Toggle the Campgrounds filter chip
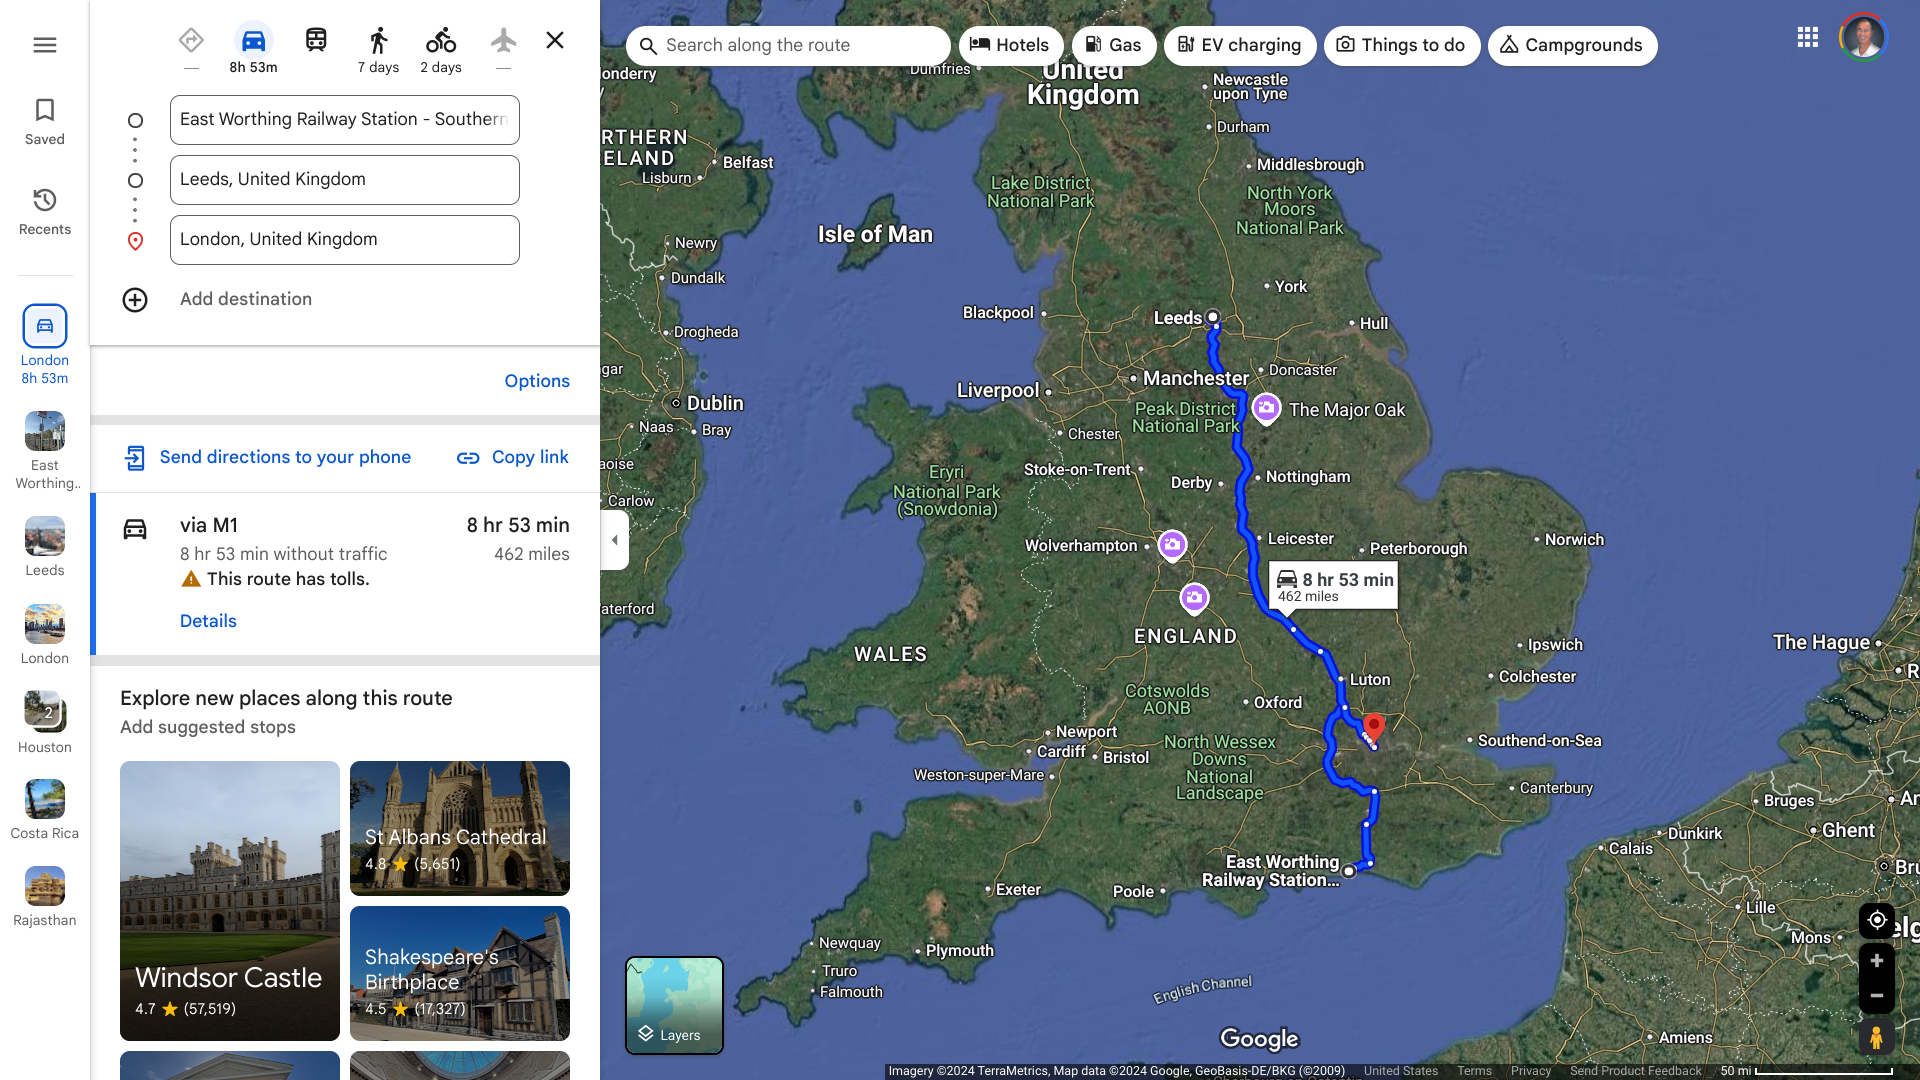 pos(1572,45)
